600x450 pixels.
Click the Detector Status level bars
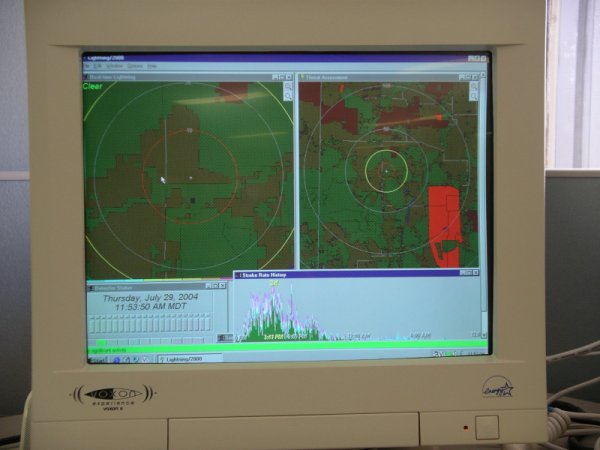pos(150,323)
